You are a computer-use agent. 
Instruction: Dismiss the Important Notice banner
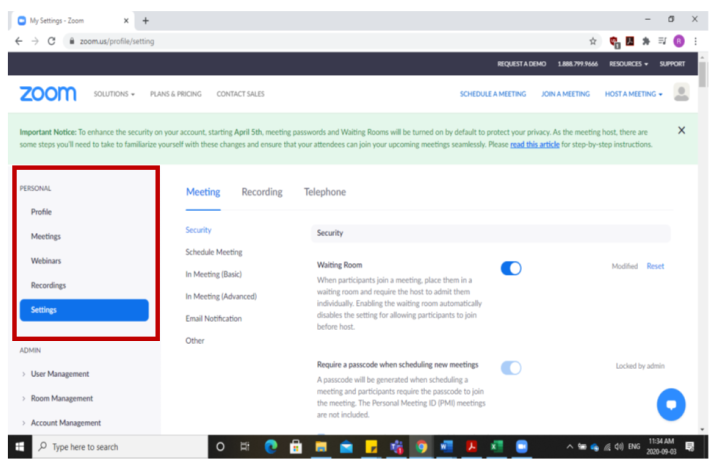682,131
